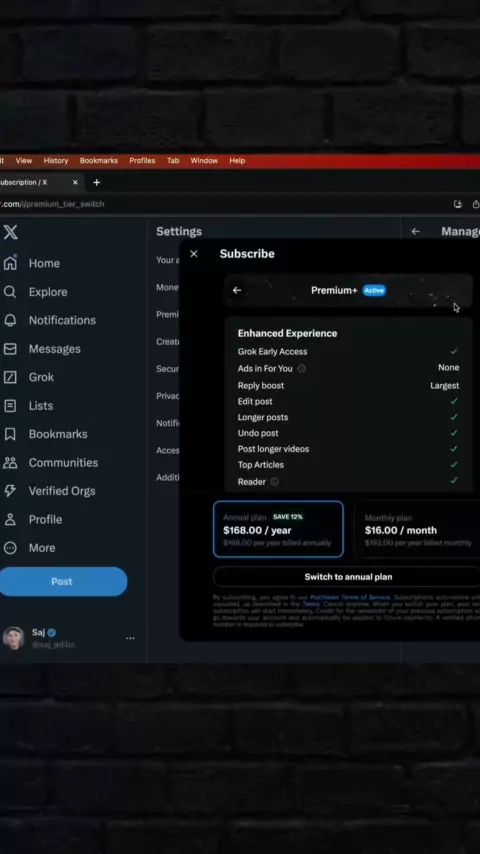Open Communities people icon

click(x=10, y=462)
